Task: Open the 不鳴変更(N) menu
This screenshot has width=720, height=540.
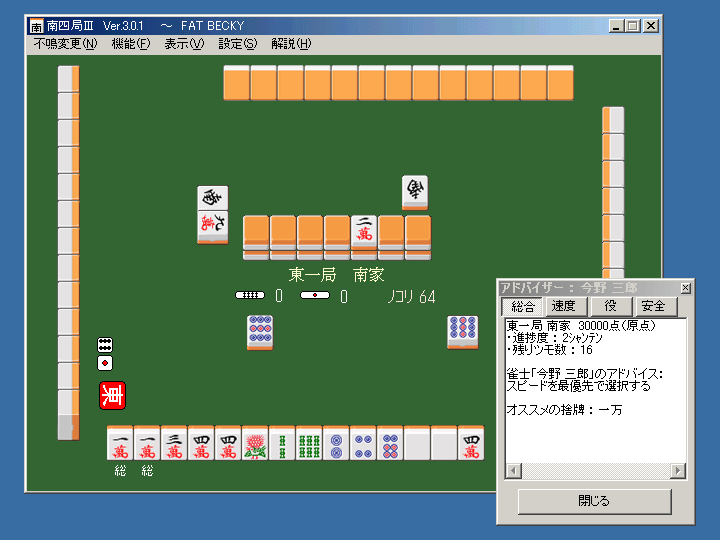Action: [65, 44]
